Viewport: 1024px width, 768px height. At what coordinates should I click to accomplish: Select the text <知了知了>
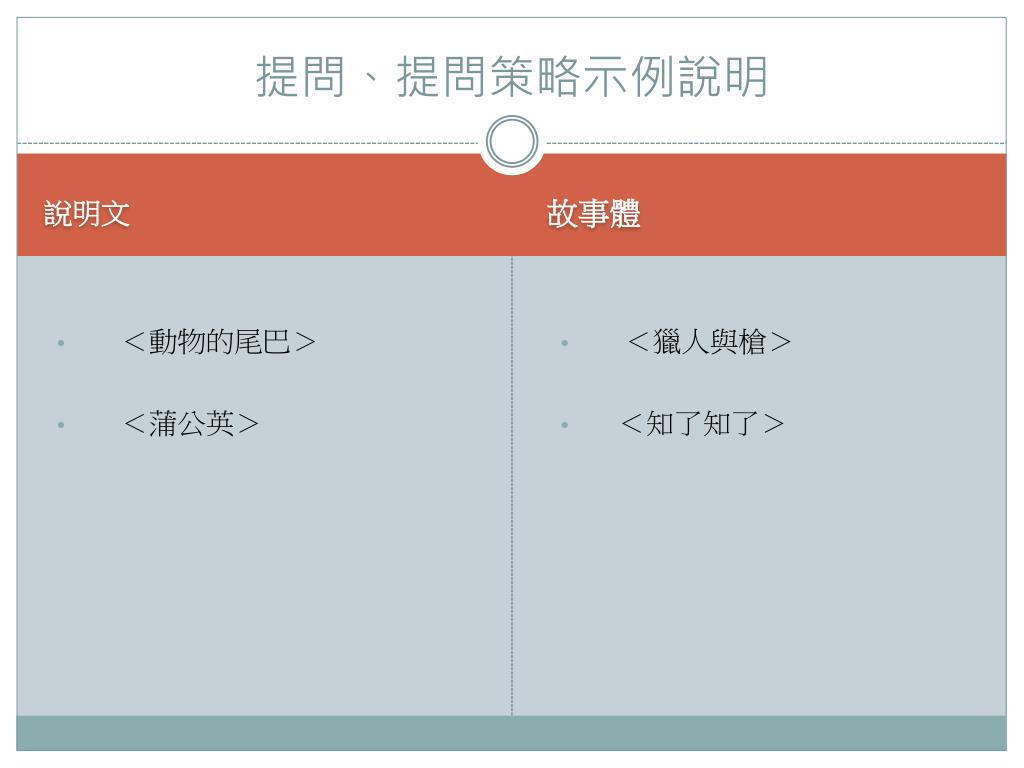[702, 423]
